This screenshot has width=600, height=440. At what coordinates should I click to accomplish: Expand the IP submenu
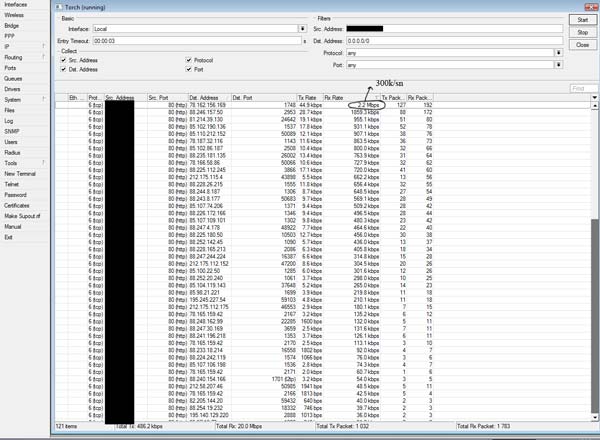point(25,47)
